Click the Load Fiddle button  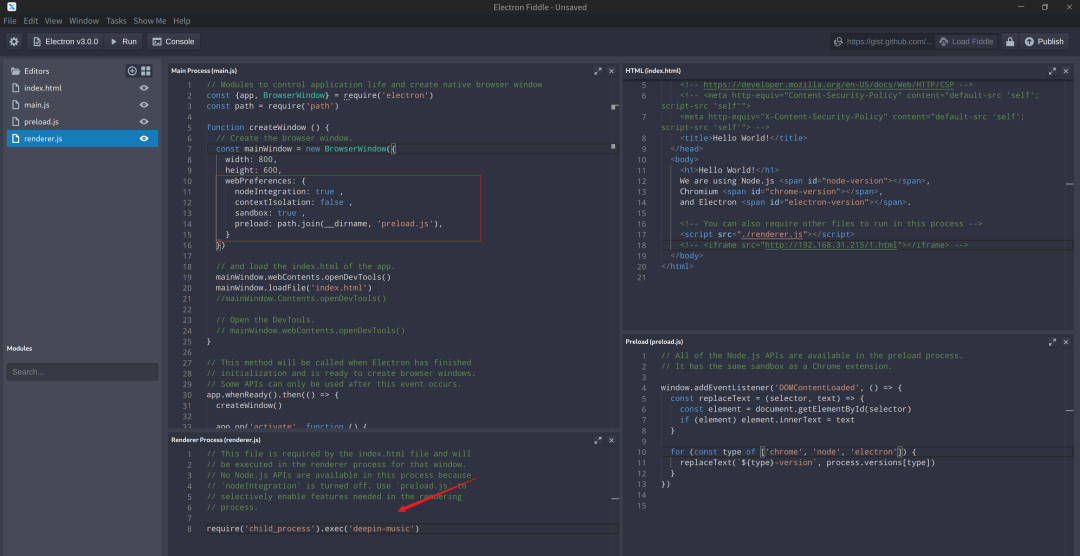tap(966, 41)
